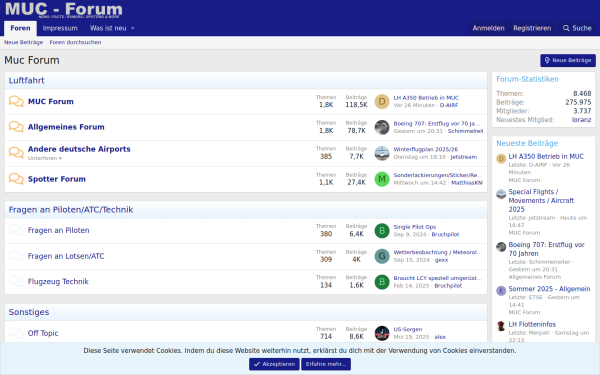Click the Erfahre mehr... button
The height and width of the screenshot is (375, 600).
coord(326,364)
